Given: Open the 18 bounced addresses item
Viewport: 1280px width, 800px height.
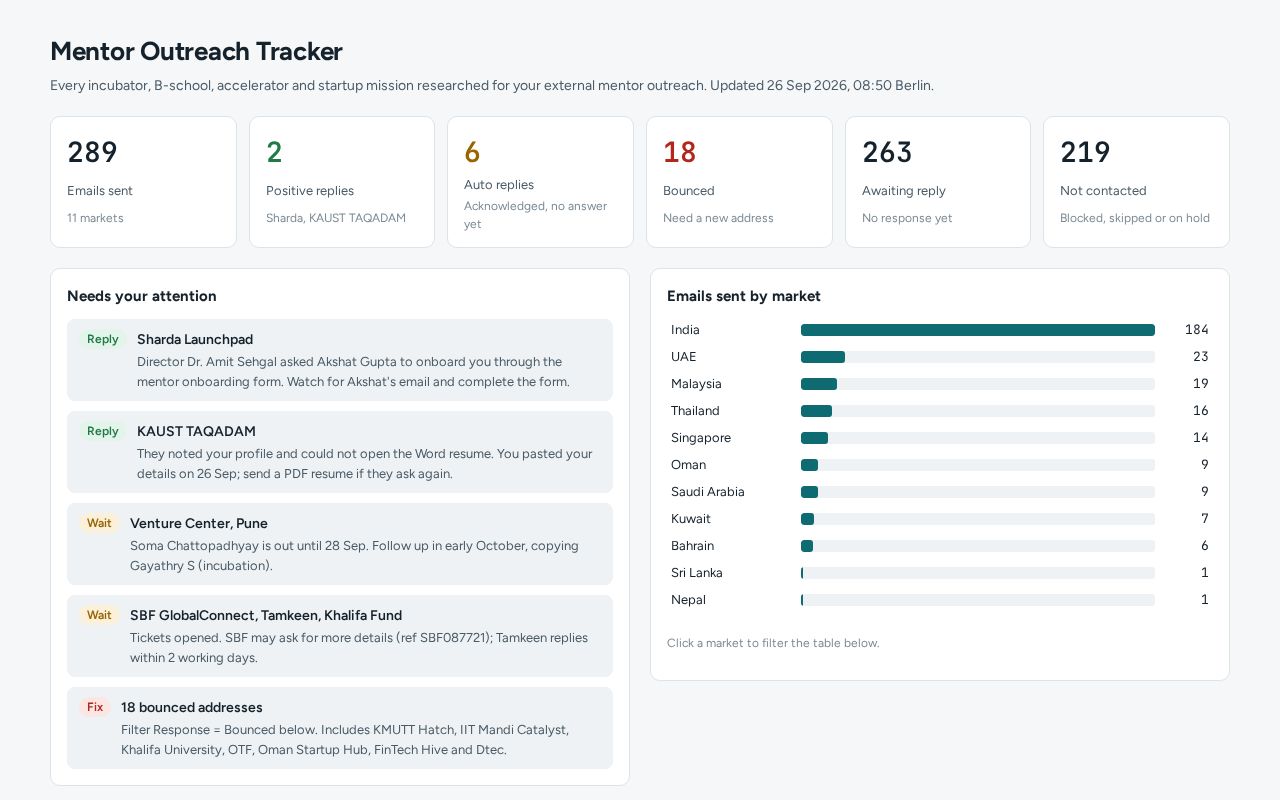Looking at the screenshot, I should click(x=340, y=728).
